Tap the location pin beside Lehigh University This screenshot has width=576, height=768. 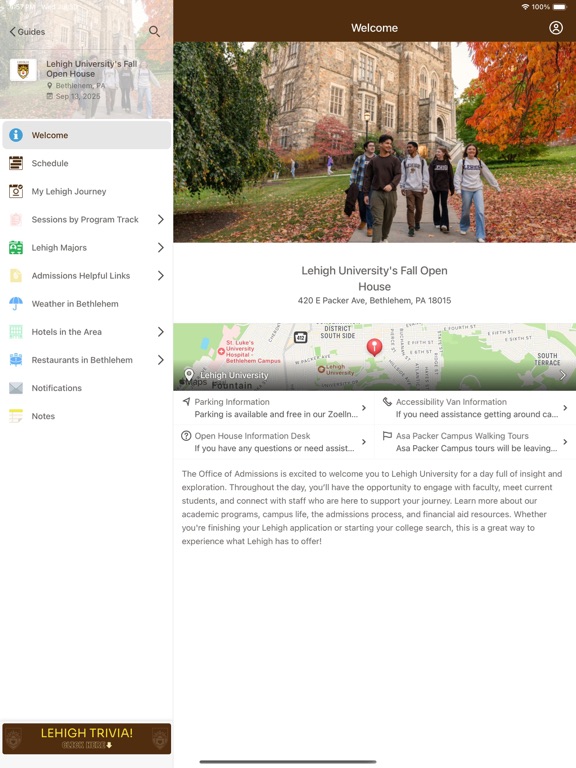[x=189, y=375]
